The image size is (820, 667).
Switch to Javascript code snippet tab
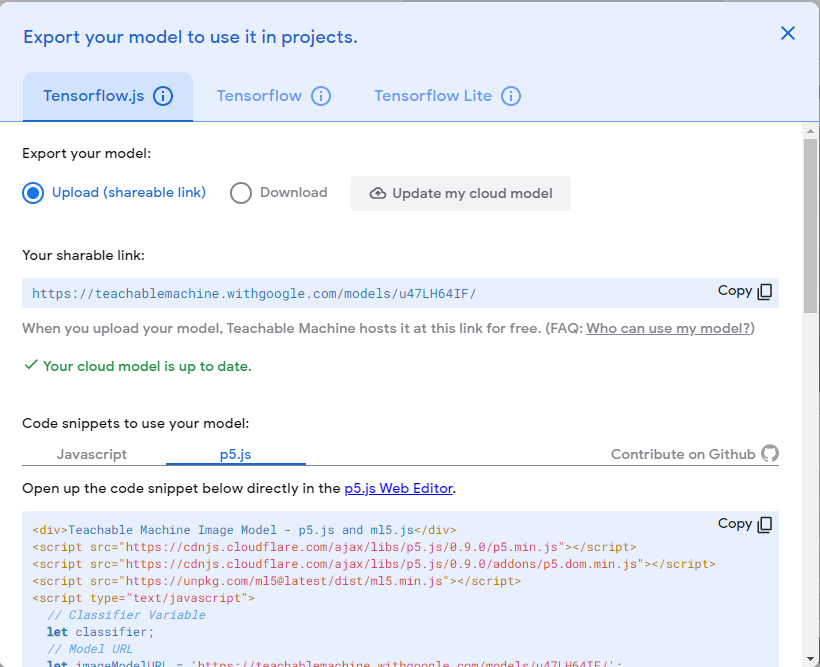point(92,454)
